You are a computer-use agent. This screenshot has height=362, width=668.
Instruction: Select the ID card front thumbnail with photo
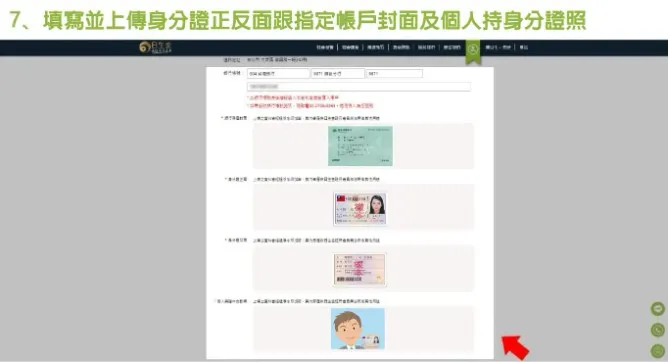point(360,208)
